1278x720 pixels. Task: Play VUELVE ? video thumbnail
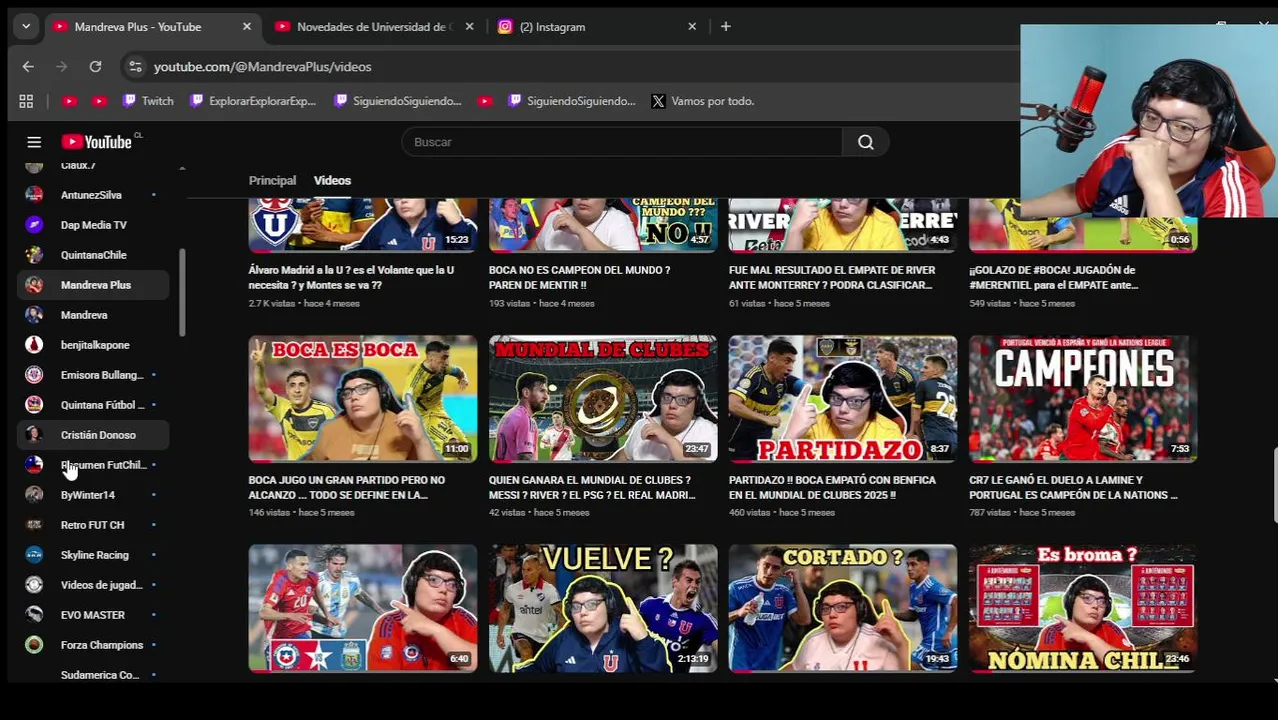pos(603,608)
